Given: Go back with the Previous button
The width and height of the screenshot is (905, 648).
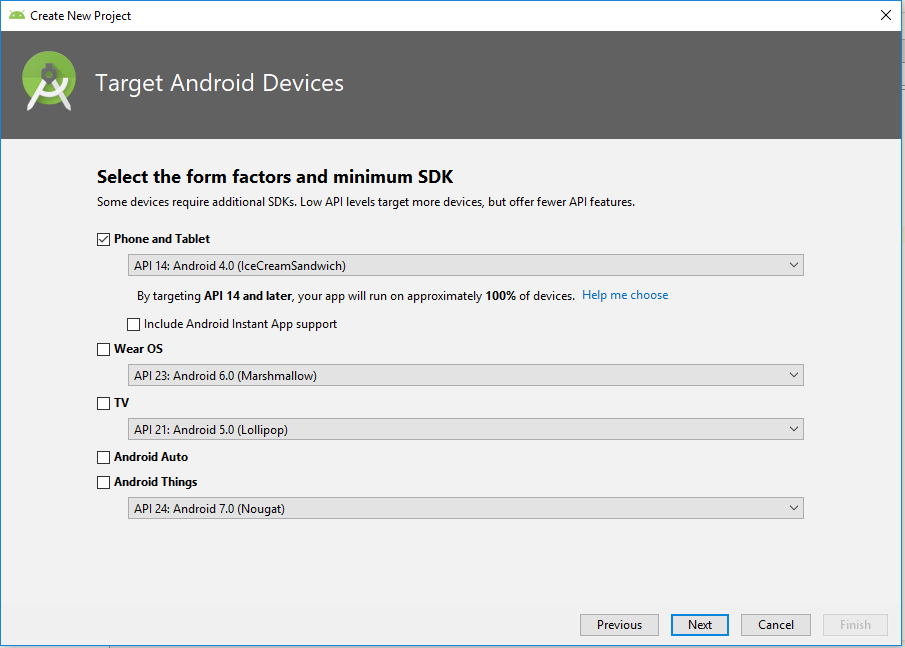Looking at the screenshot, I should (619, 625).
